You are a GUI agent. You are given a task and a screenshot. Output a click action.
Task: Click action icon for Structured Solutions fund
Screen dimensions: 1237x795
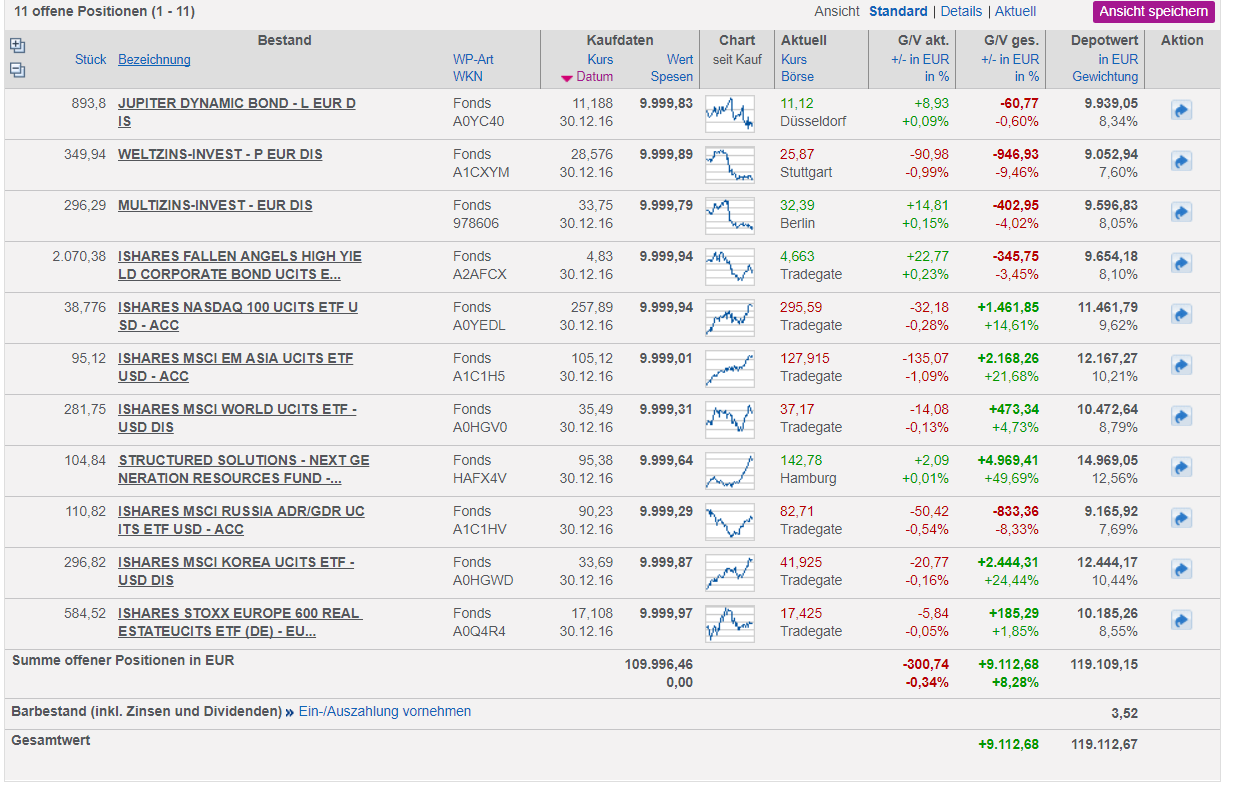point(1181,467)
